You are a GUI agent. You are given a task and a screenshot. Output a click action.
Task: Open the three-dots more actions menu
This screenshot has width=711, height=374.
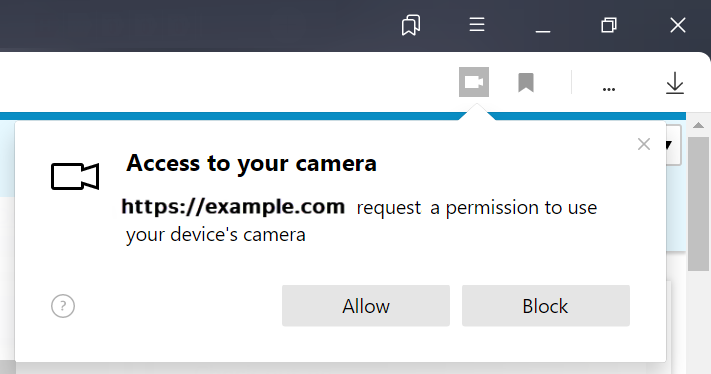point(609,89)
